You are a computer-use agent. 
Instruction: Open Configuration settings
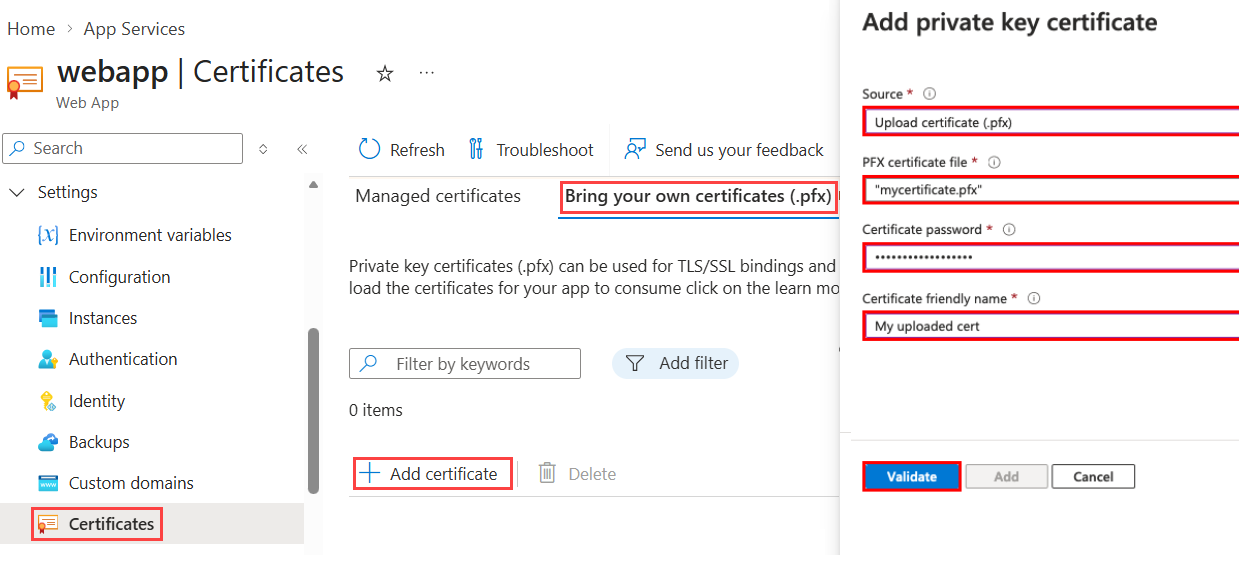120,277
